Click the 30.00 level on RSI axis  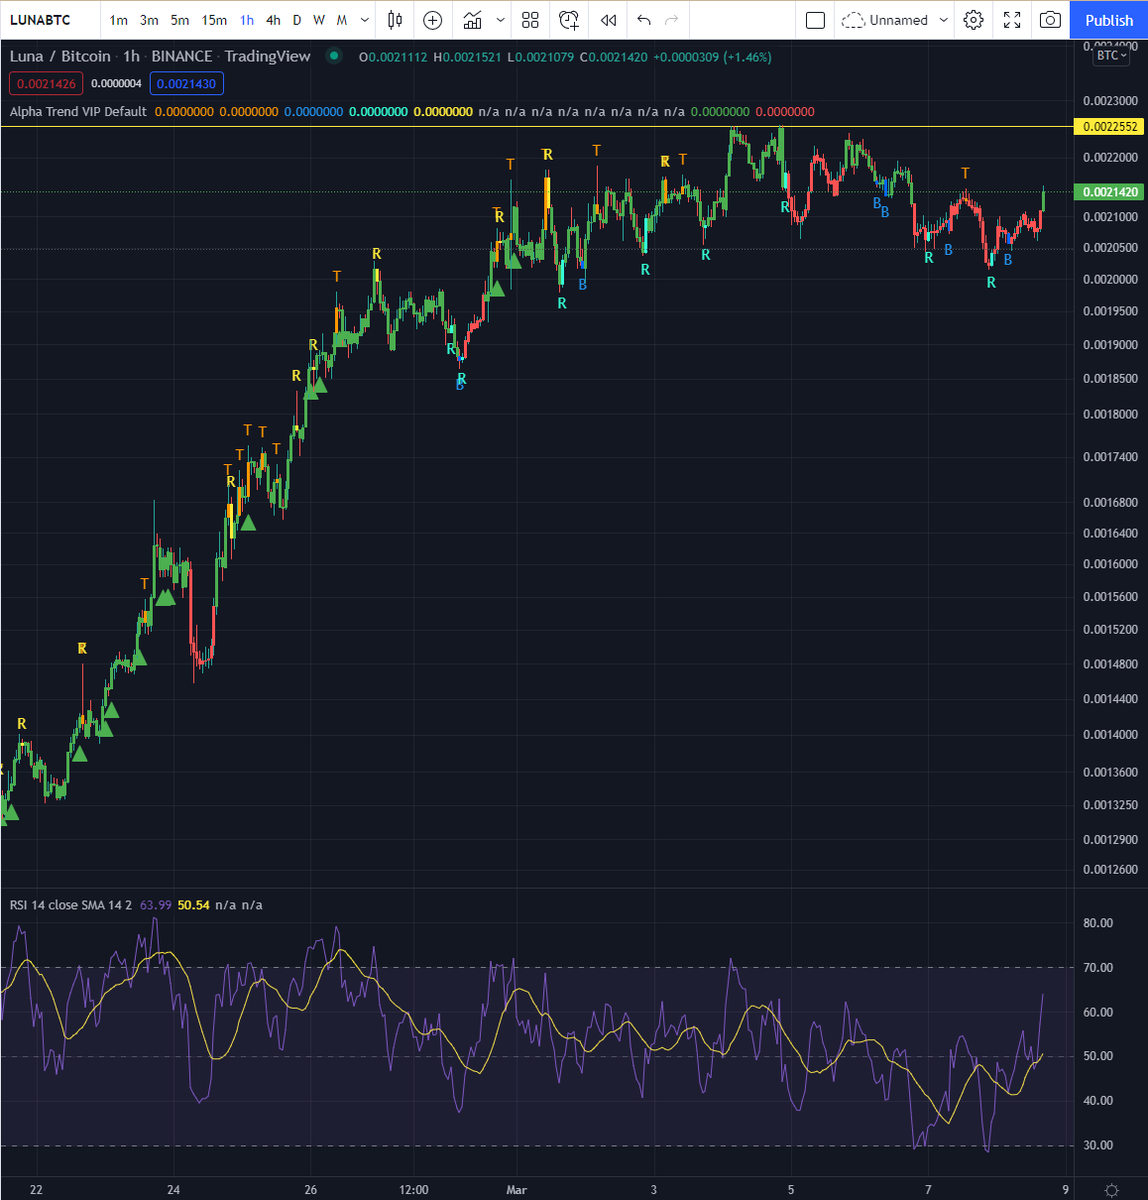tap(1098, 1146)
